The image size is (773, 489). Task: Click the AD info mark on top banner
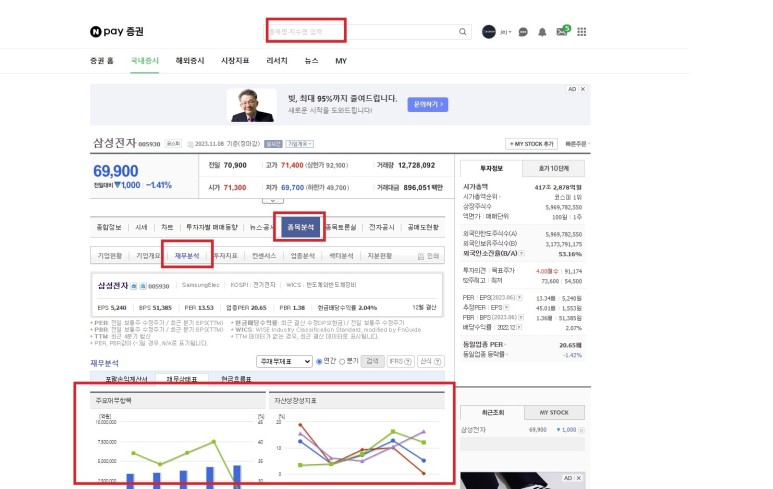point(572,89)
